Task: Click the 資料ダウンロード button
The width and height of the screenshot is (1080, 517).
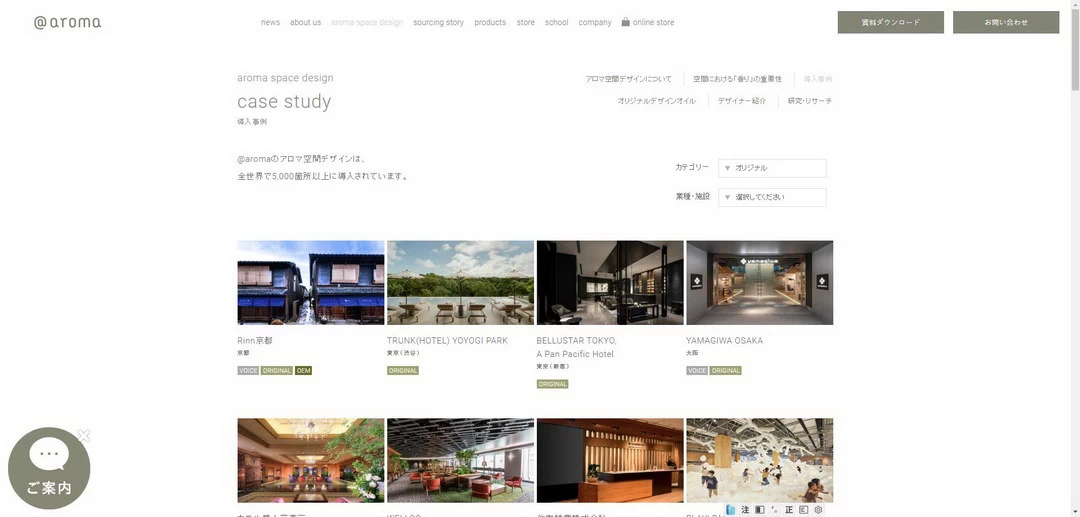Action: click(x=891, y=22)
